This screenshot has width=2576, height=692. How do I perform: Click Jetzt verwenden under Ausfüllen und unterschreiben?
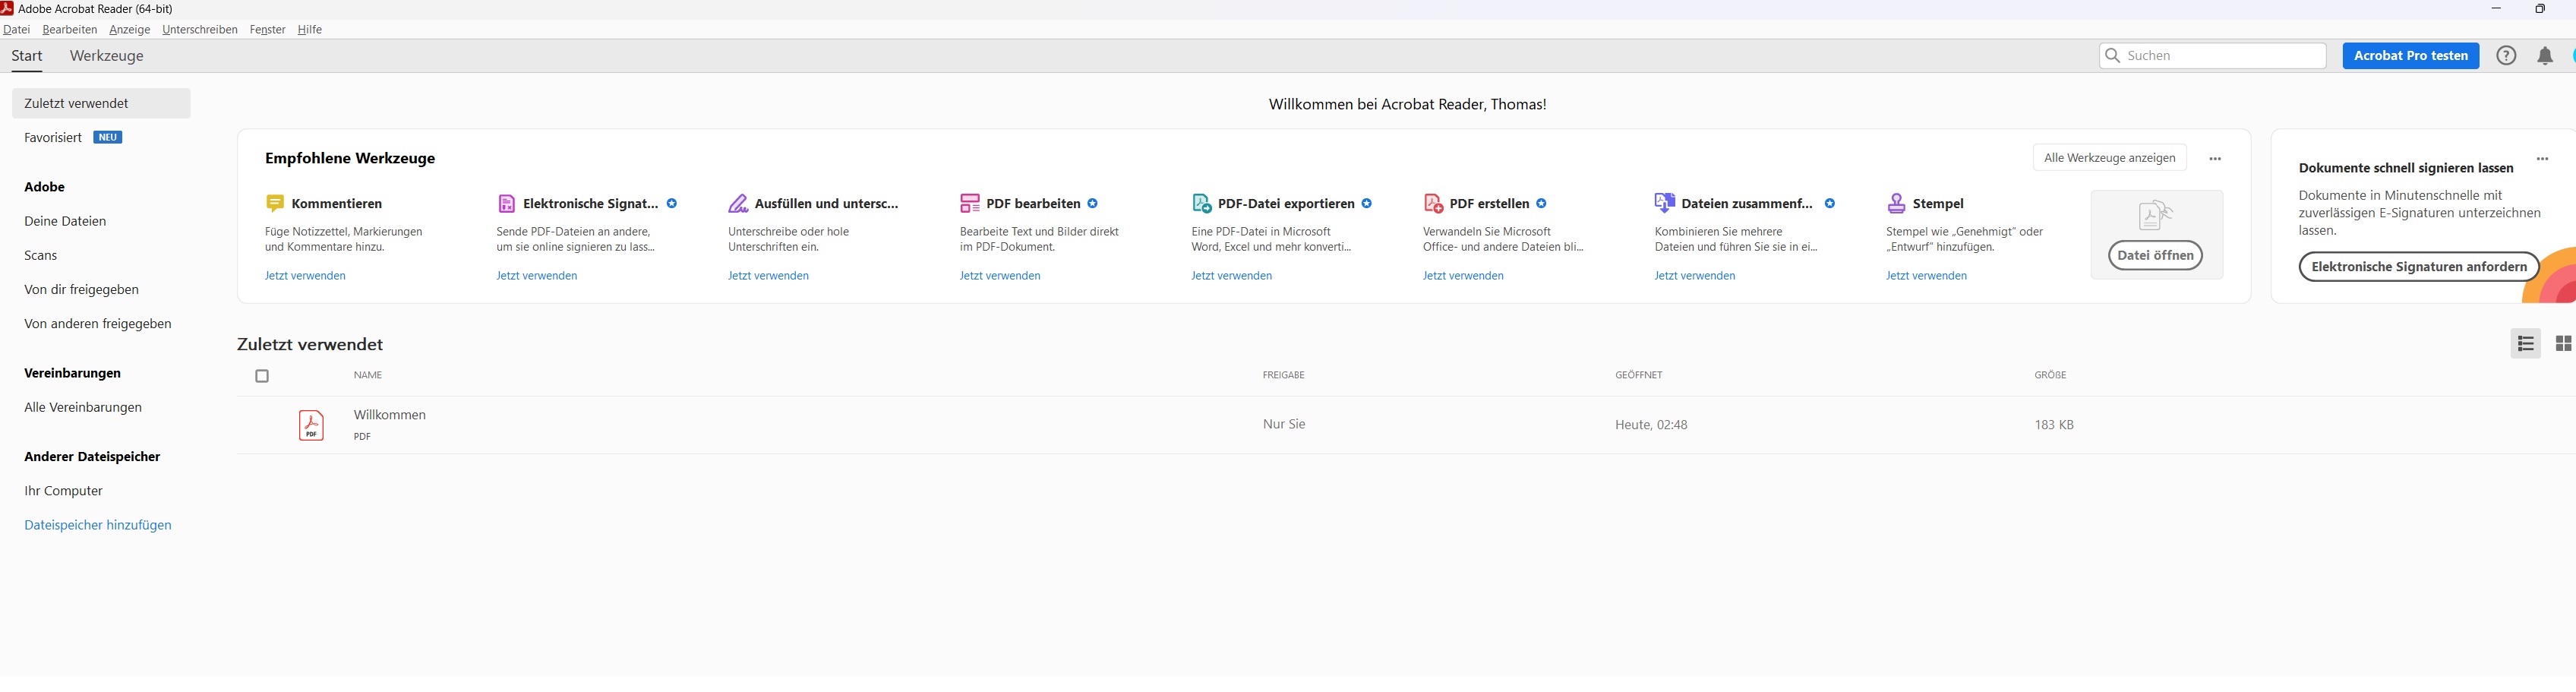tap(768, 276)
